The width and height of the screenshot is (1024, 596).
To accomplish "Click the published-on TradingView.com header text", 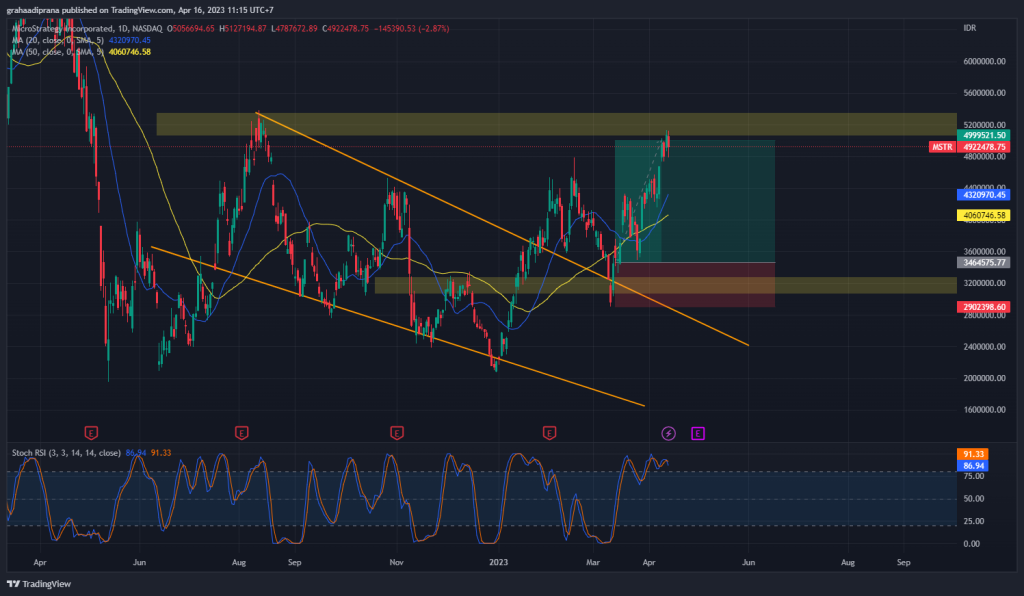I will (140, 10).
